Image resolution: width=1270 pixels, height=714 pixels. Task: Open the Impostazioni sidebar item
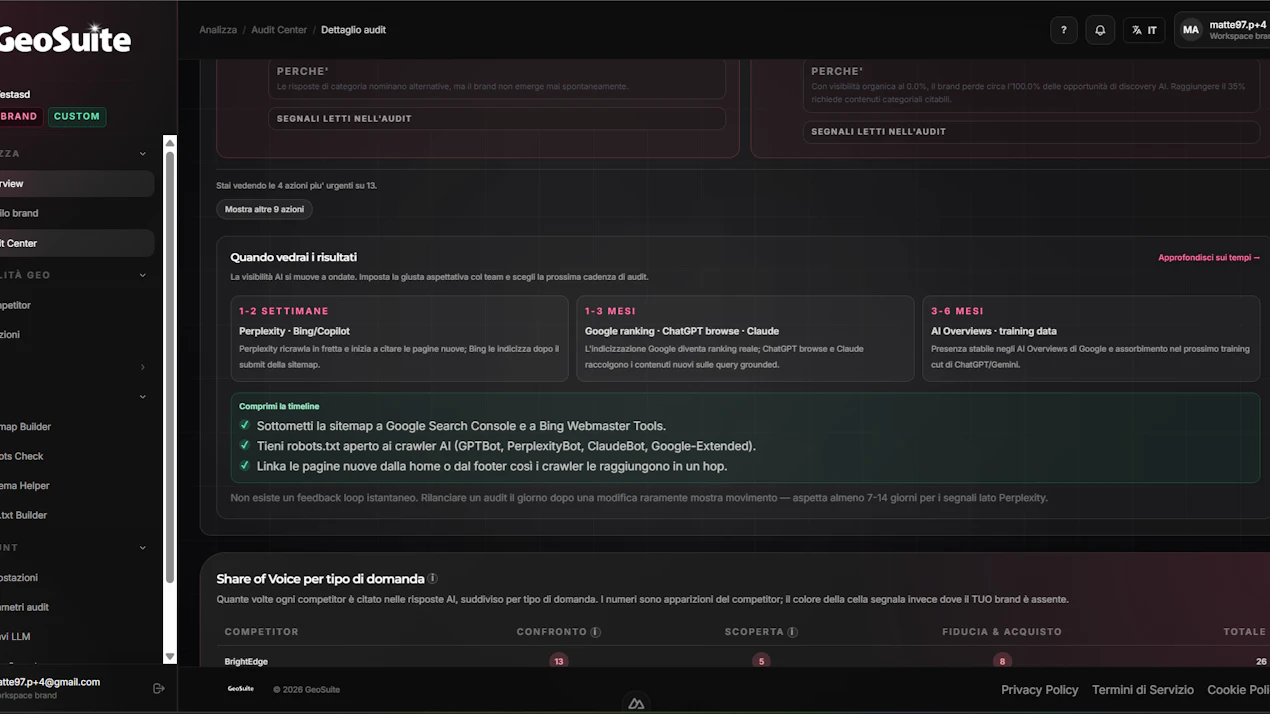point(75,578)
